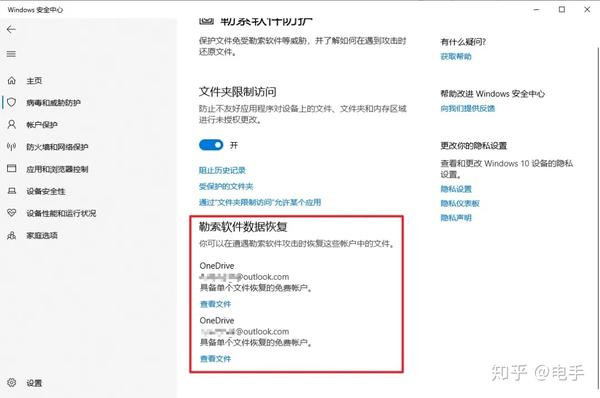Open the 阻止历史记录 link
Image resolution: width=600 pixels, height=398 pixels.
tap(222, 170)
